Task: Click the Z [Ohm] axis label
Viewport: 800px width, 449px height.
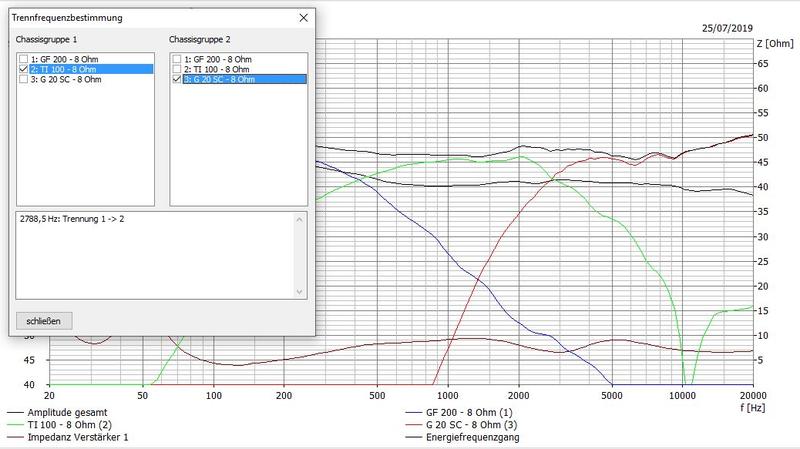Action: click(x=775, y=43)
